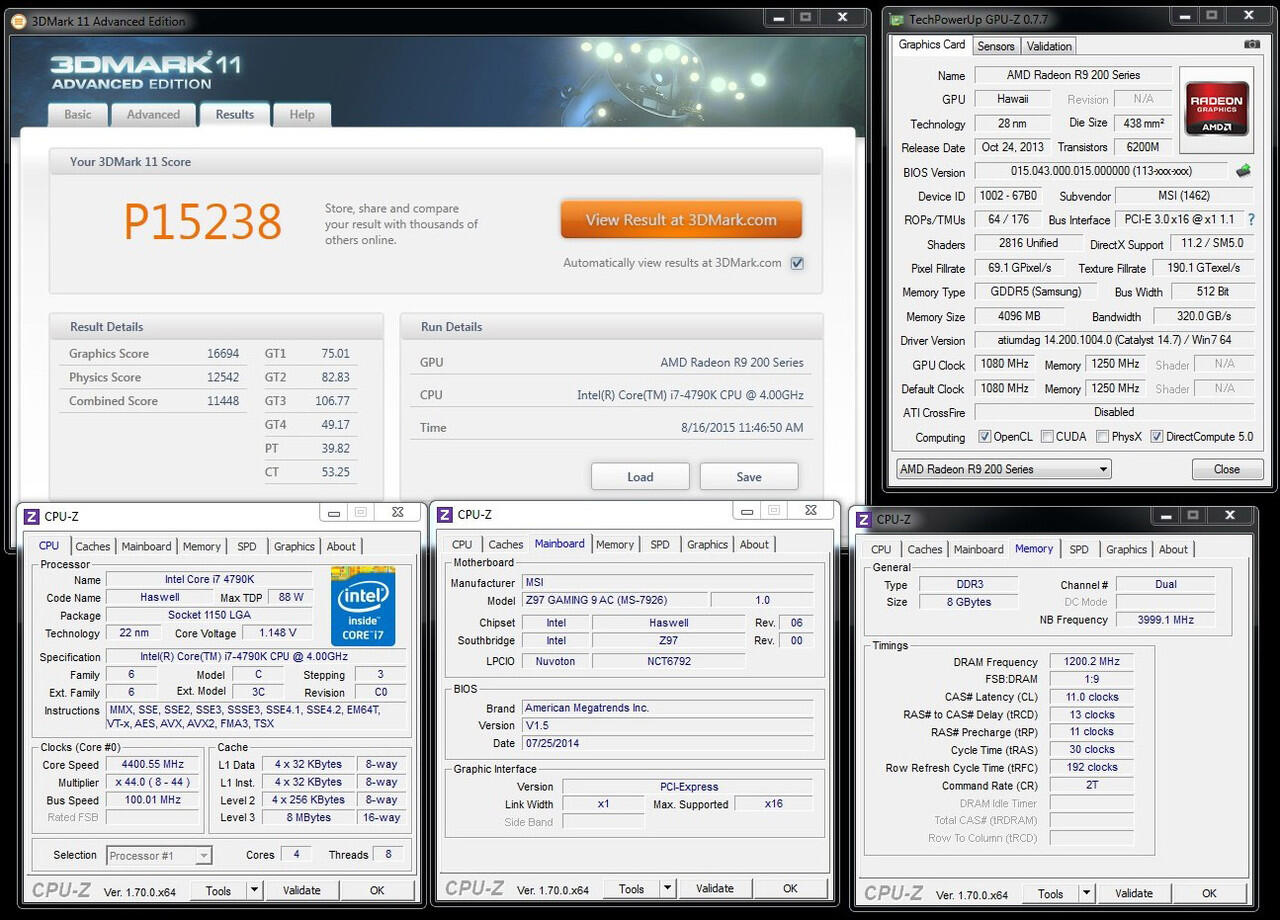Image resolution: width=1280 pixels, height=920 pixels.
Task: Click the CPU-Z icon of the Memory window
Action: coord(864,519)
